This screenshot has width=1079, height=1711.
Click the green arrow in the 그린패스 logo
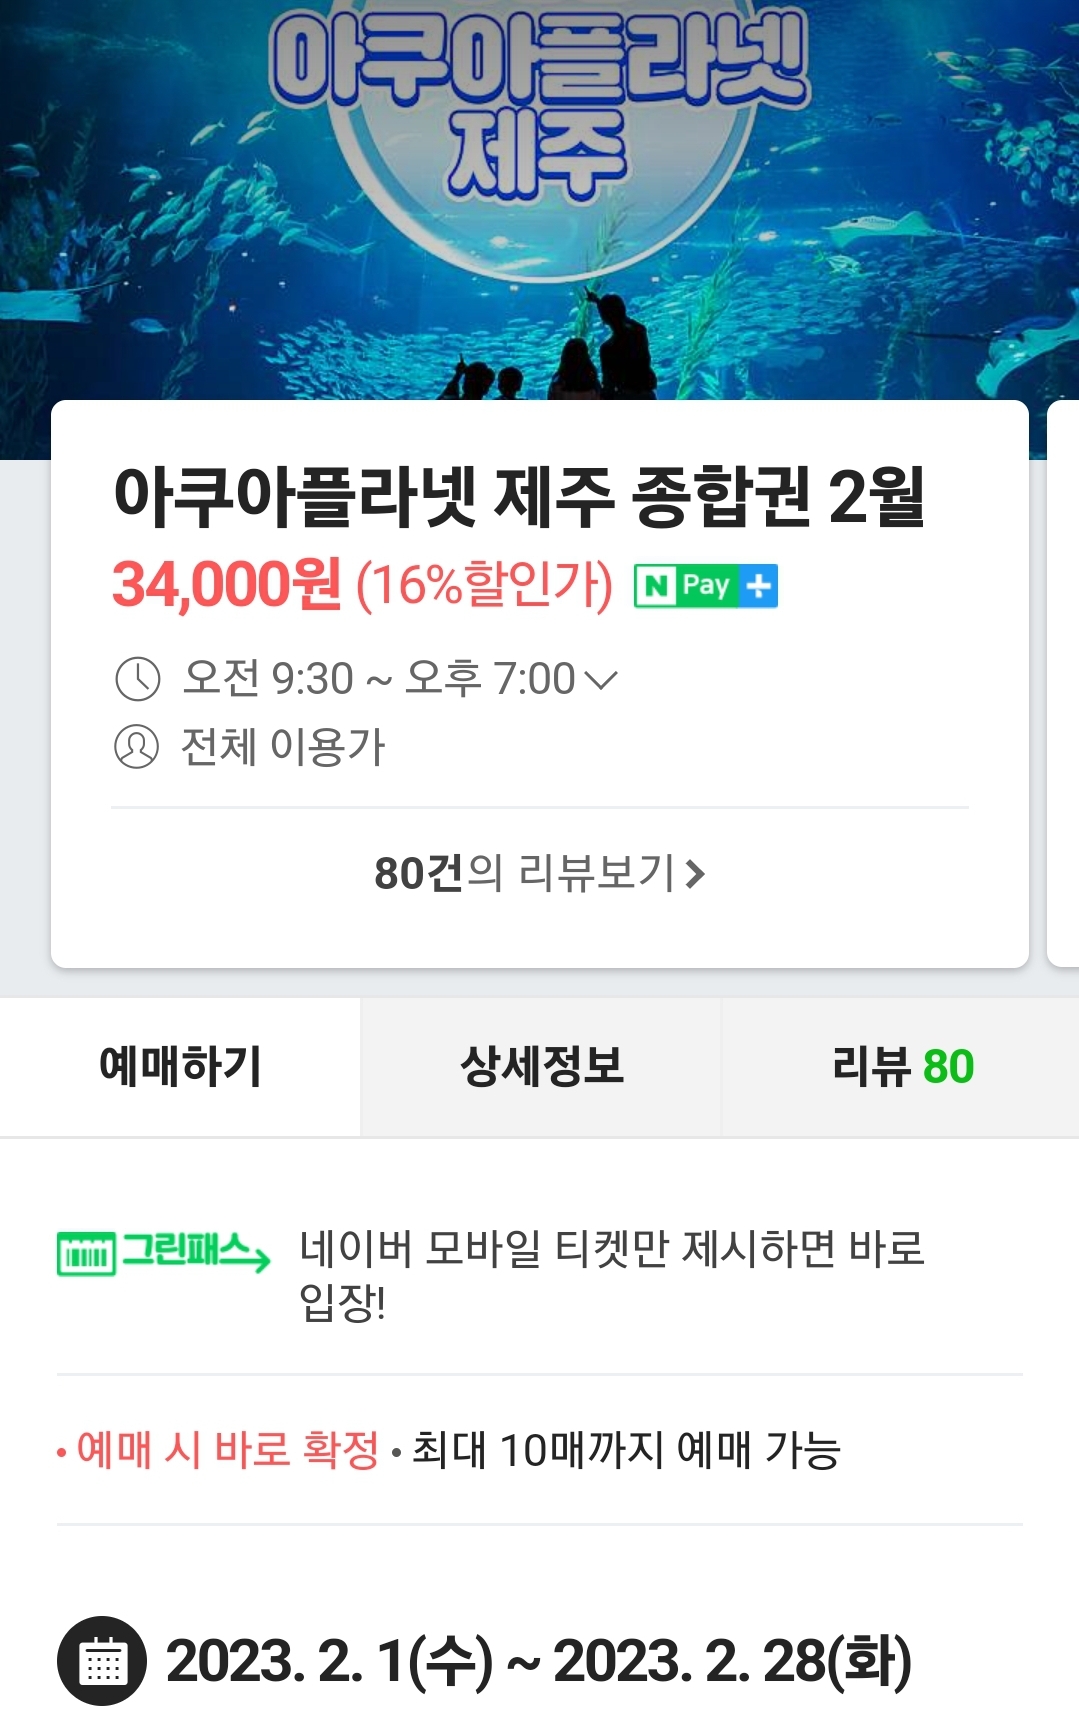point(260,1260)
